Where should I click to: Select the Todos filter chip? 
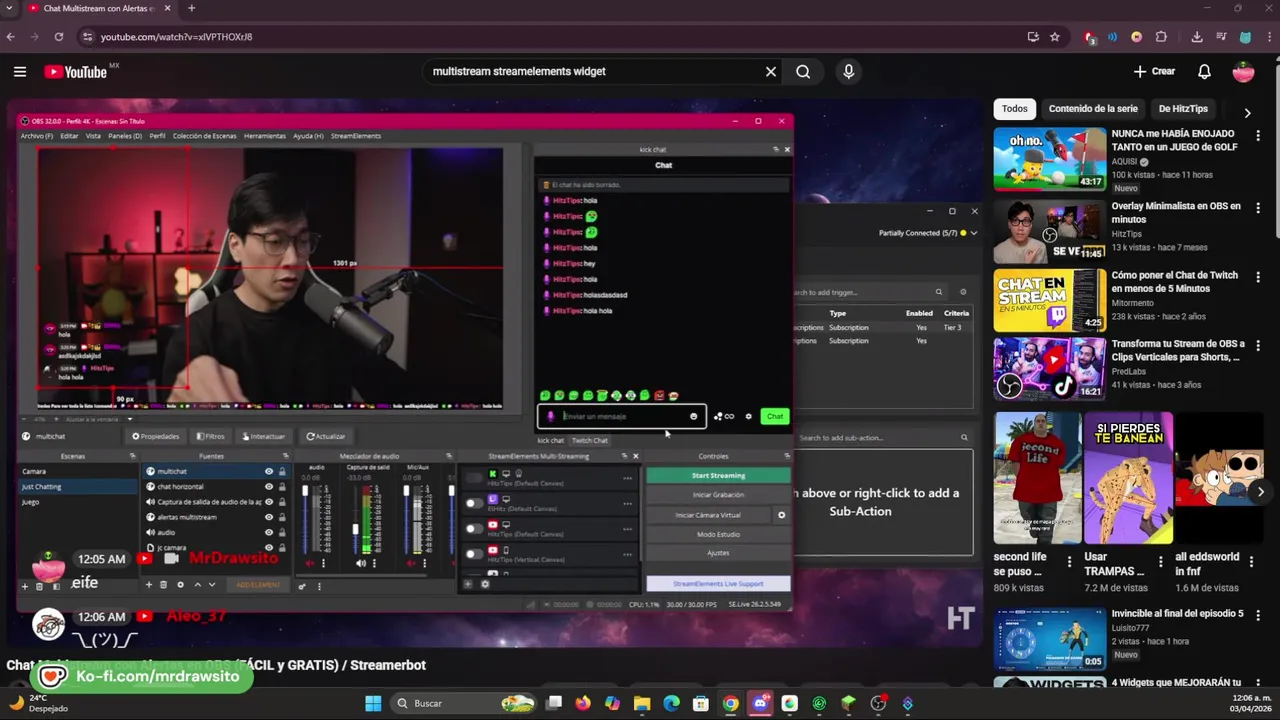(x=1015, y=109)
